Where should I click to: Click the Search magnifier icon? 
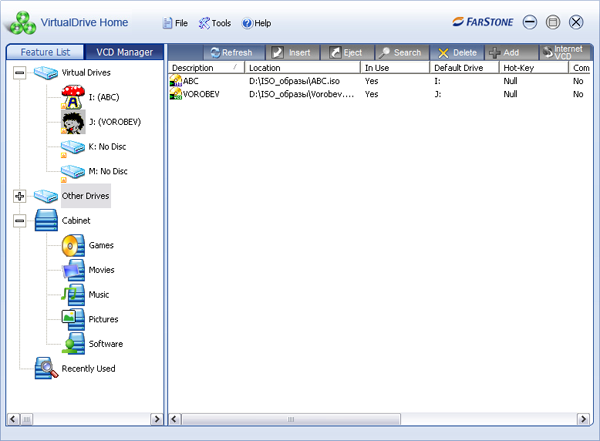click(384, 52)
